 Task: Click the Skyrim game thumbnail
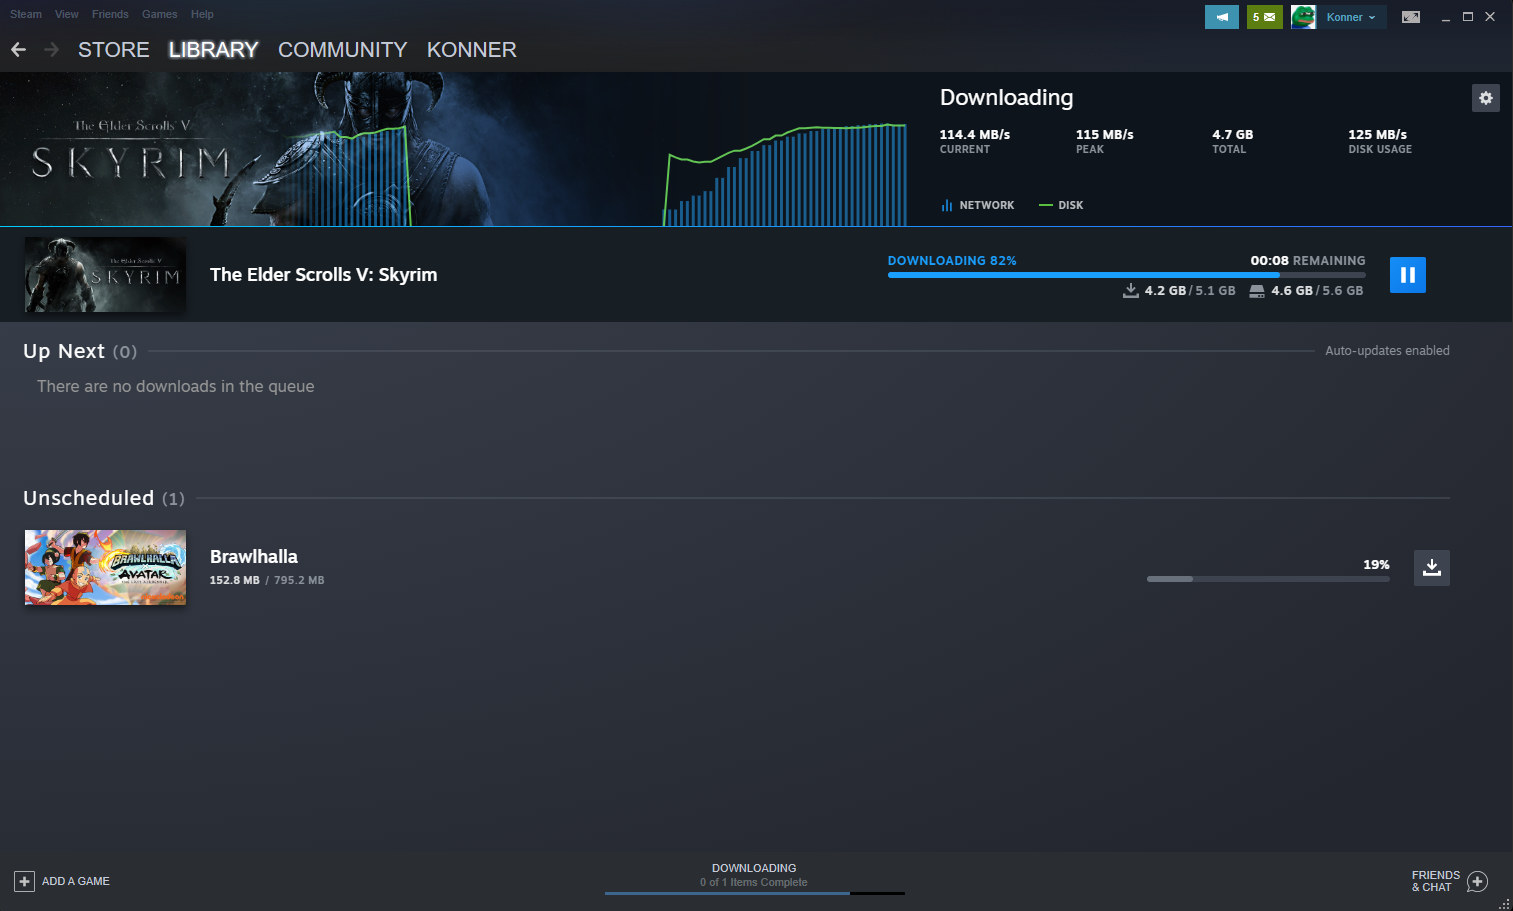pos(105,275)
